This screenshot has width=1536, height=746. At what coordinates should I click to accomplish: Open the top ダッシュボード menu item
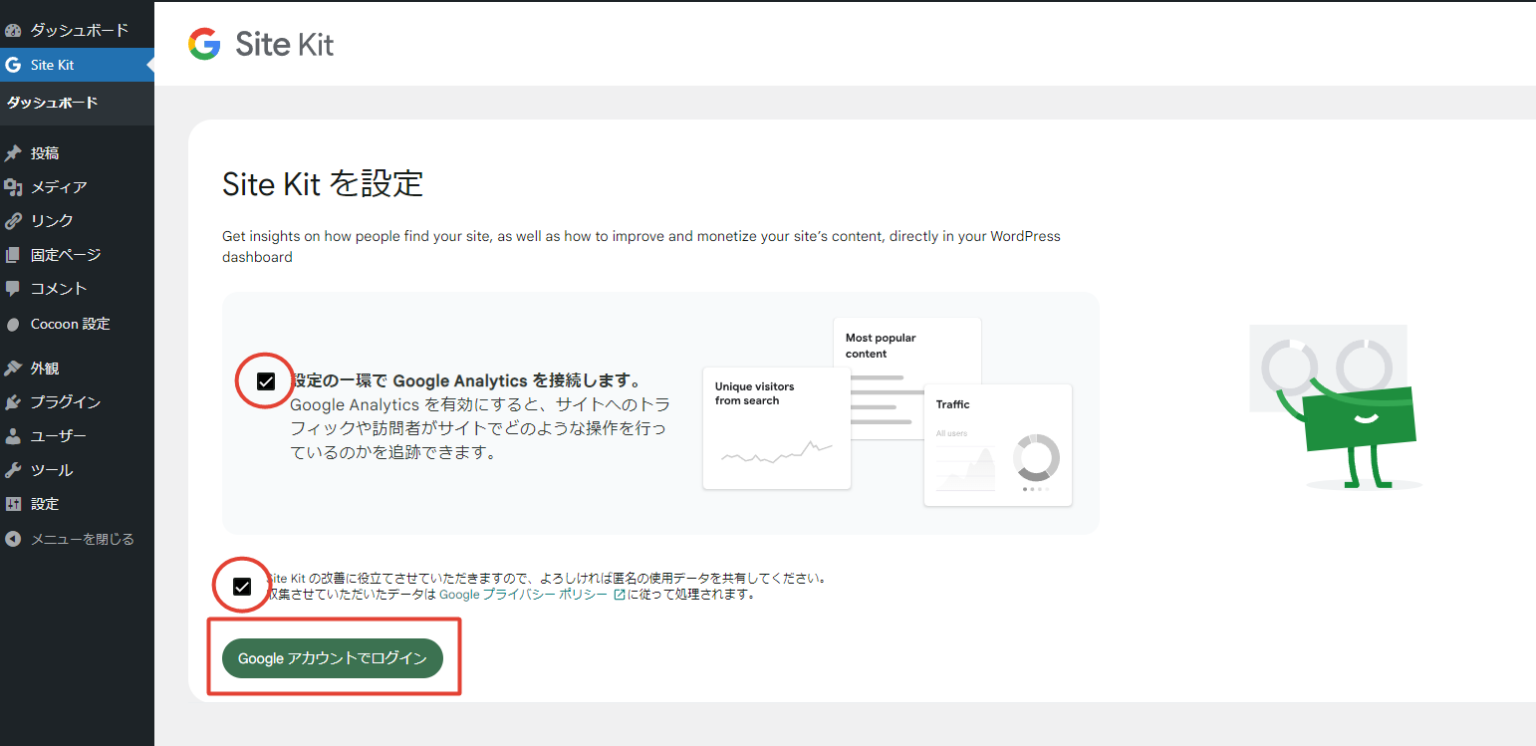tap(77, 31)
